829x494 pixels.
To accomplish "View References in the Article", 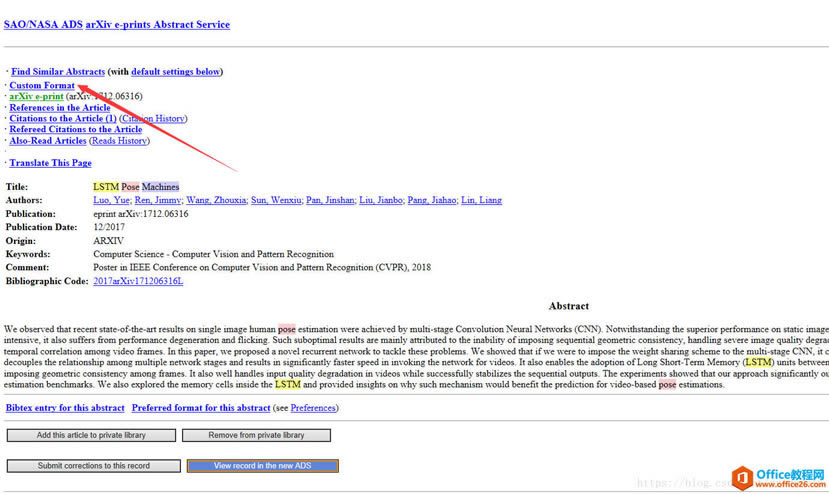I will (x=60, y=107).
